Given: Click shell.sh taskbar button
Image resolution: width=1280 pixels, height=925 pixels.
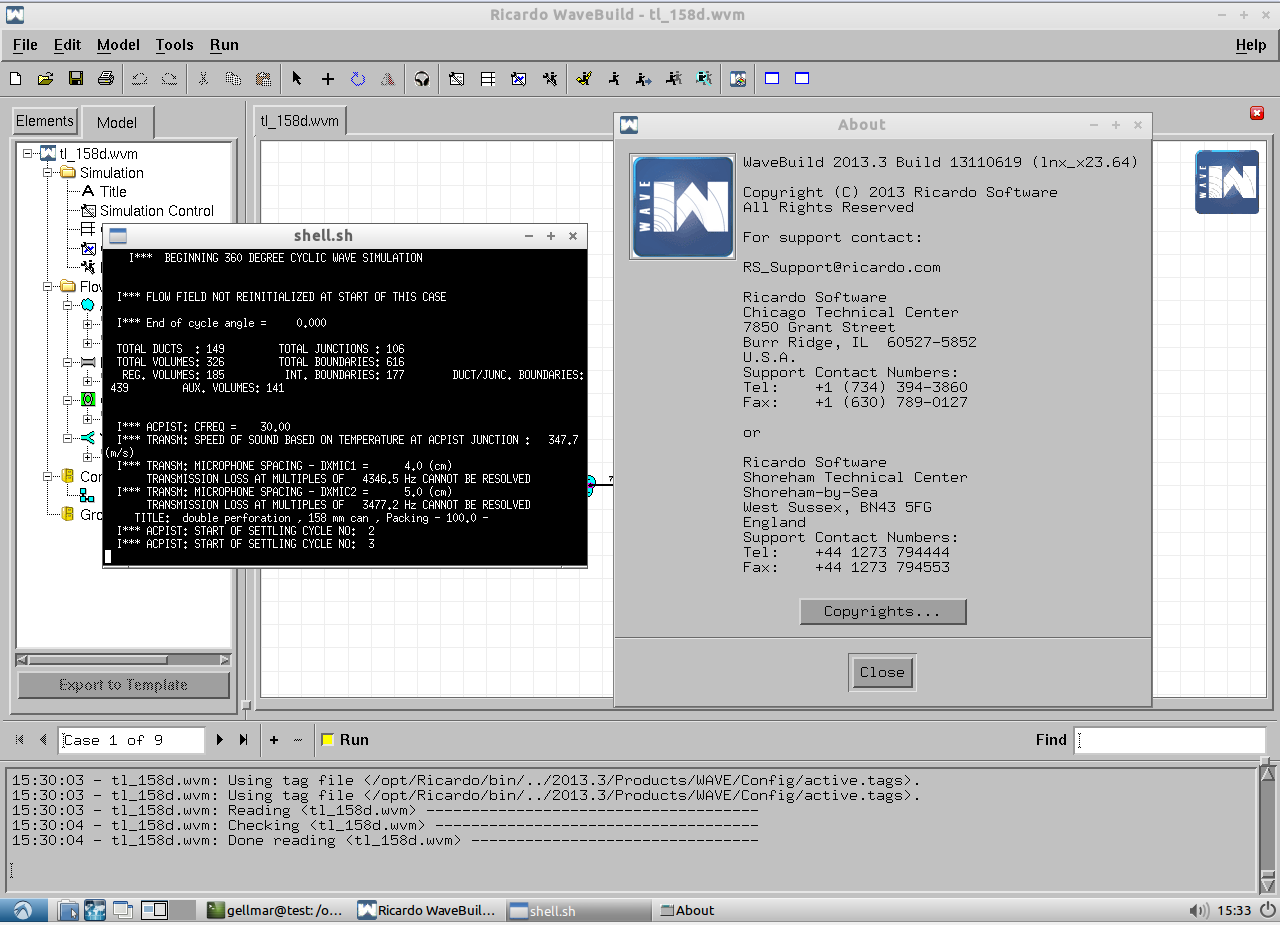Looking at the screenshot, I should tap(578, 910).
